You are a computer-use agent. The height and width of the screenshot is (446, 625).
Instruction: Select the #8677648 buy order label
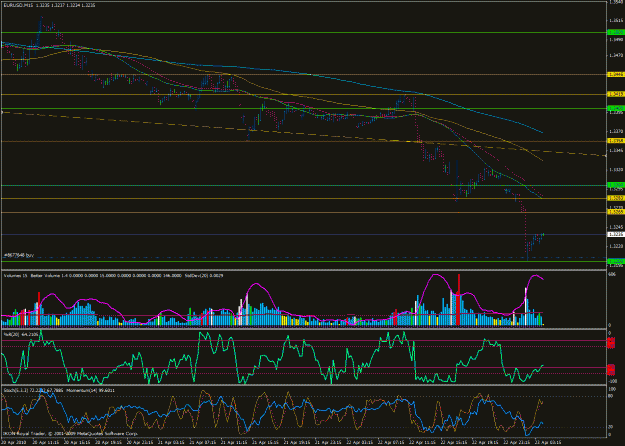pos(19,255)
